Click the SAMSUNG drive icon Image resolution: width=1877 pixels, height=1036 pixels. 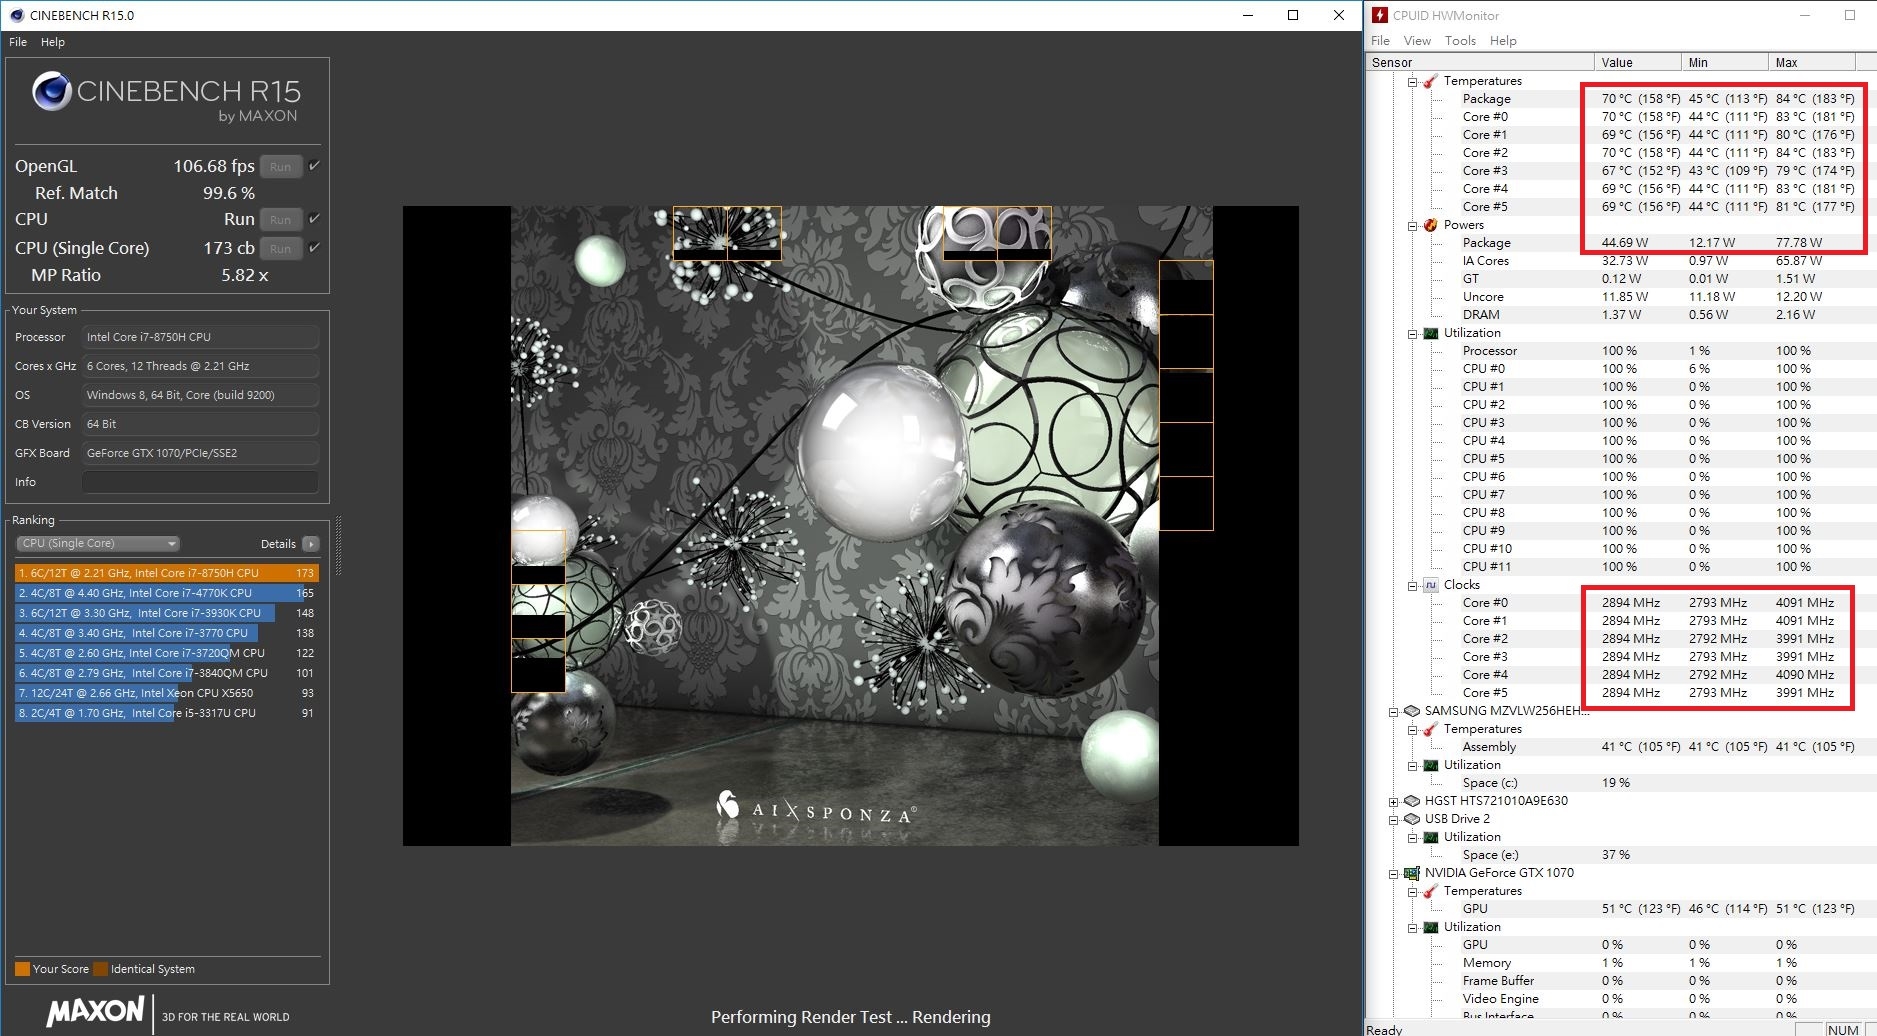click(x=1411, y=711)
